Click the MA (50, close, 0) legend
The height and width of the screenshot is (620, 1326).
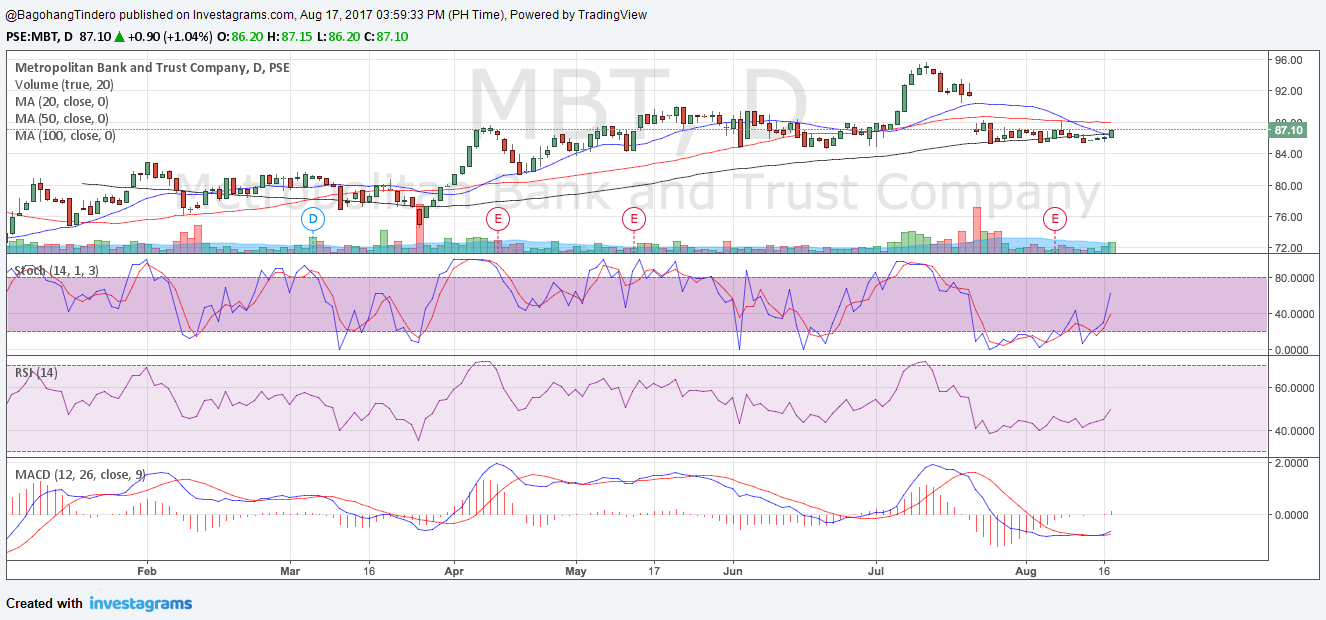pyautogui.click(x=62, y=119)
